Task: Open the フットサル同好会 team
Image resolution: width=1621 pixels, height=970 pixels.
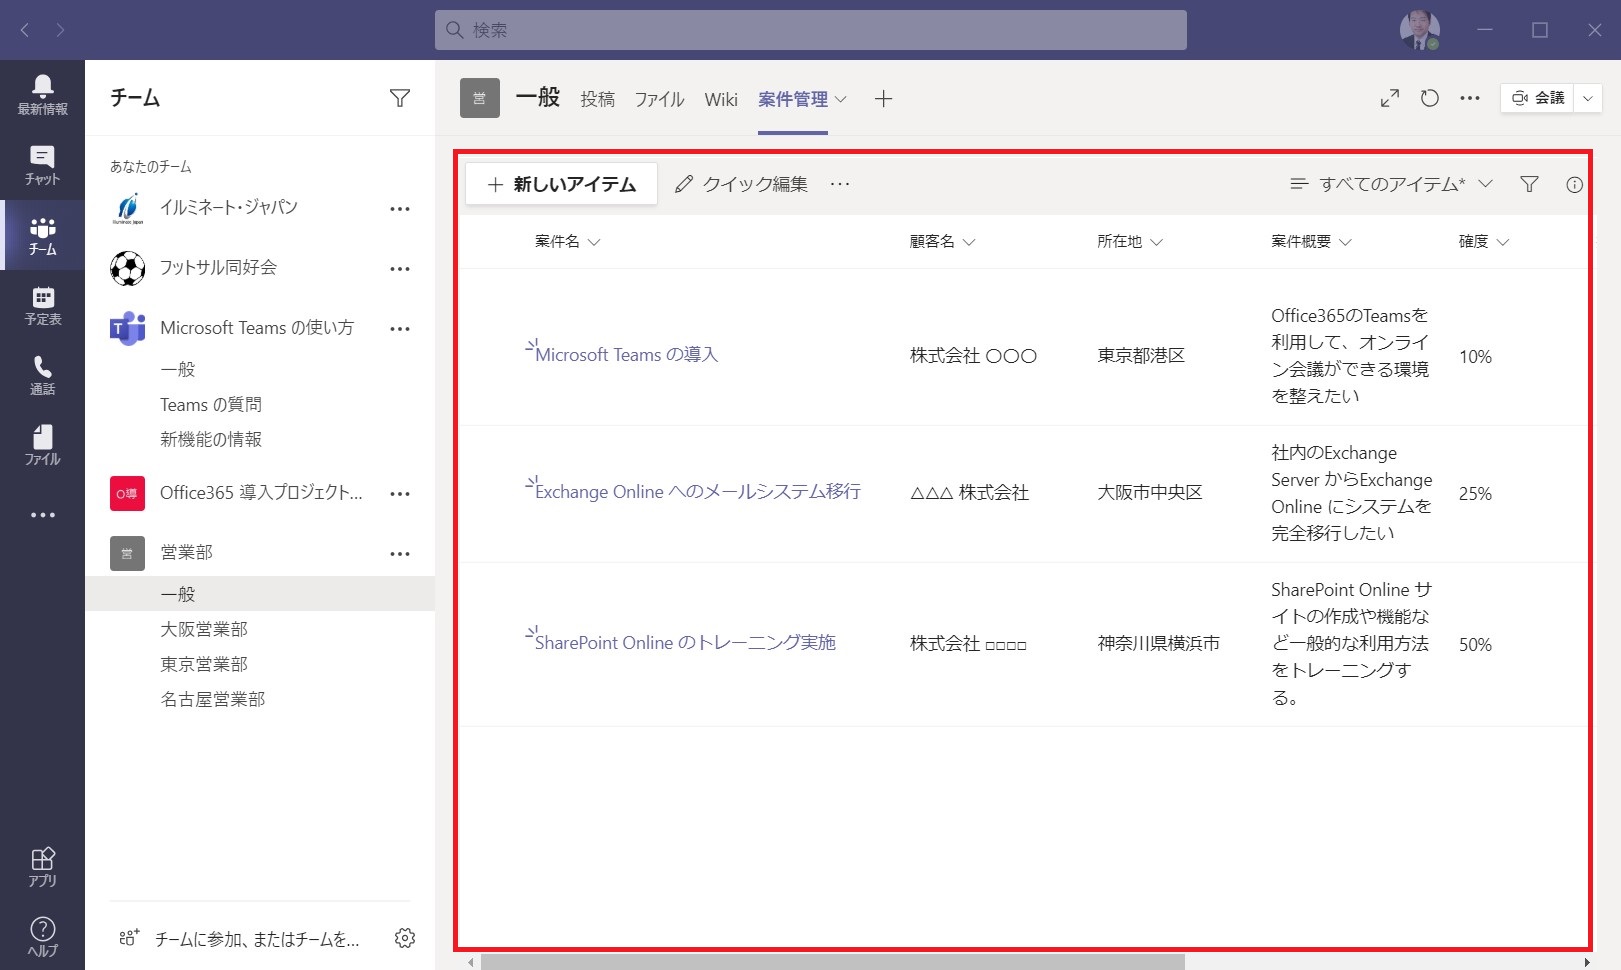Action: [218, 268]
